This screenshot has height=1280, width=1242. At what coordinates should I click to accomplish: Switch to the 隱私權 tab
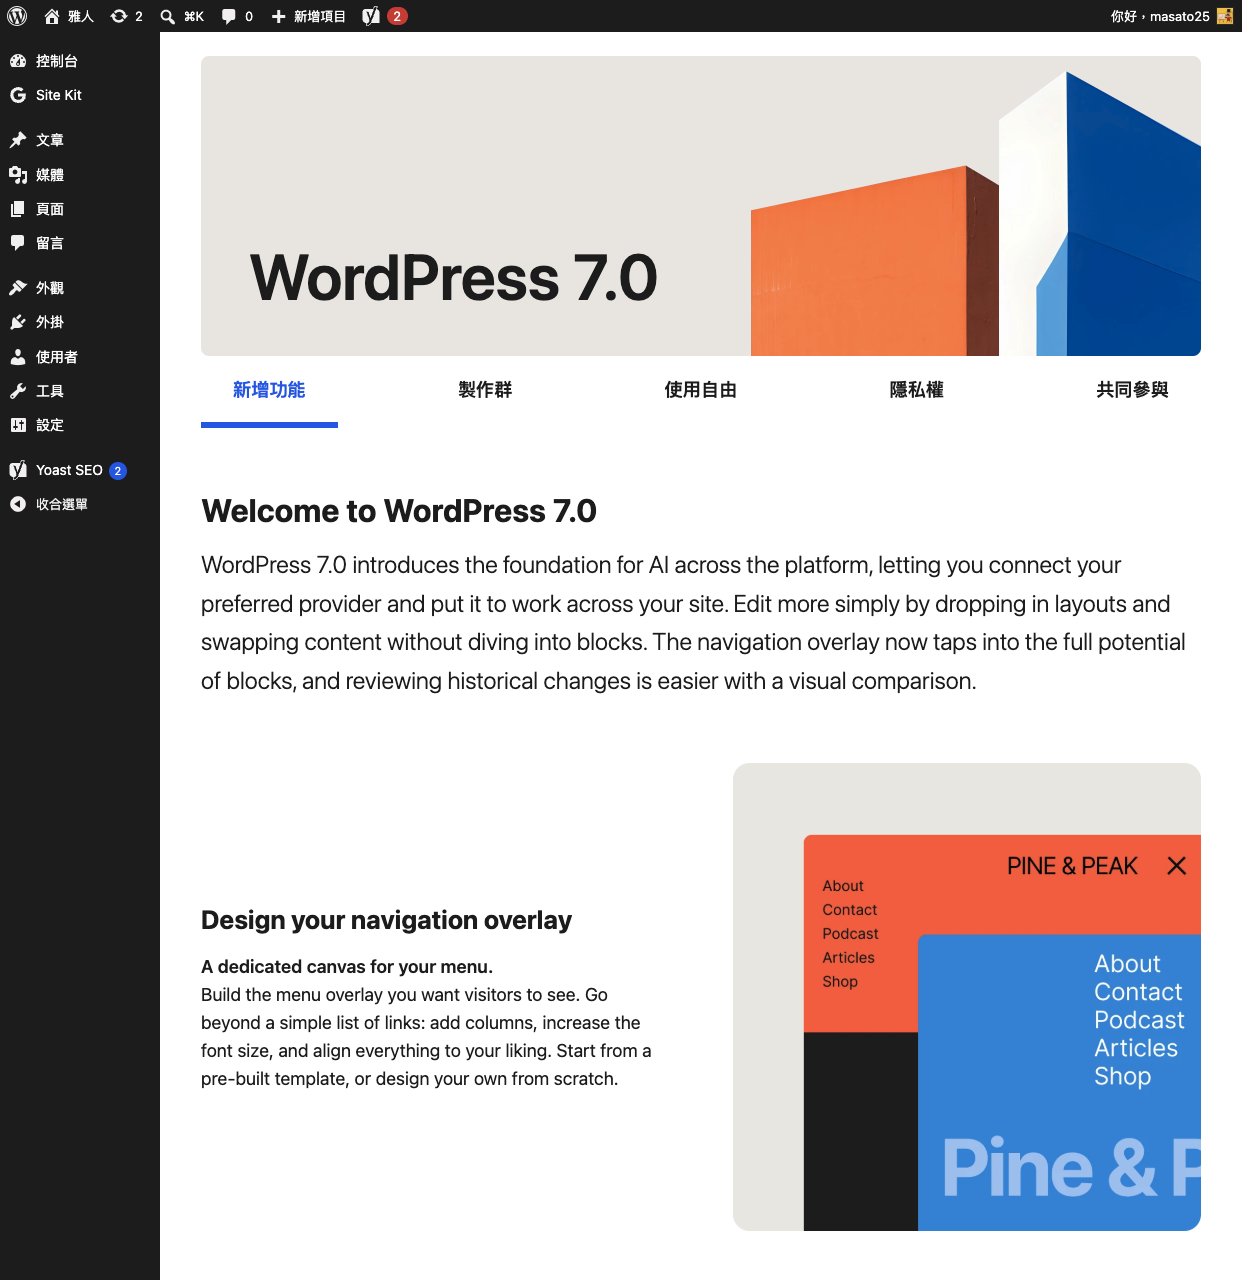click(x=917, y=390)
